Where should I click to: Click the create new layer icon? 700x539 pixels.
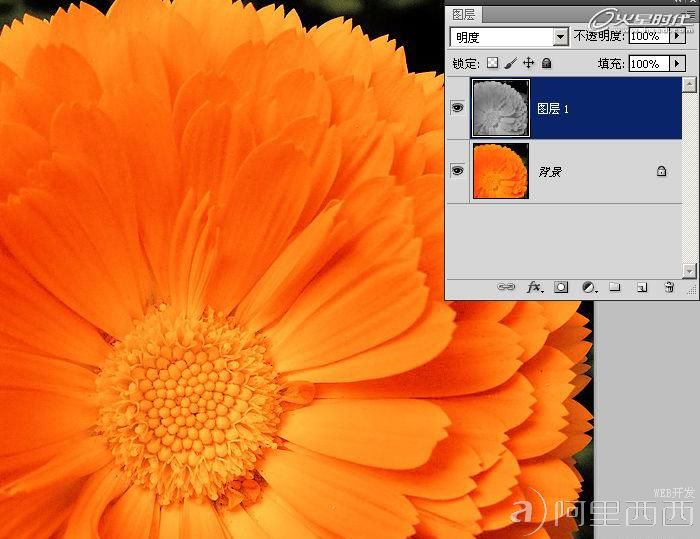click(x=642, y=287)
